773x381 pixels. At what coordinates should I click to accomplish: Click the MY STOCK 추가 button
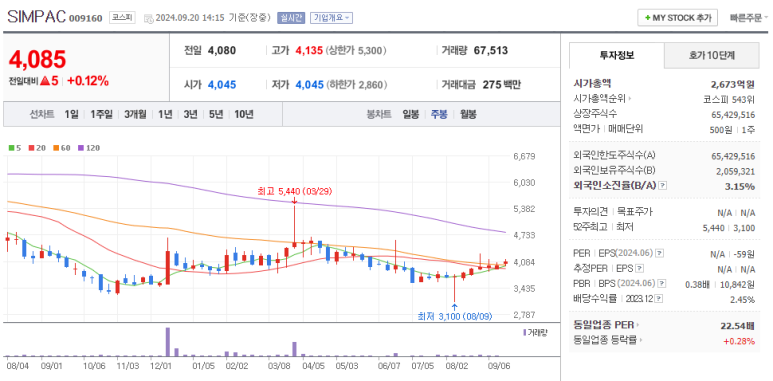click(678, 18)
